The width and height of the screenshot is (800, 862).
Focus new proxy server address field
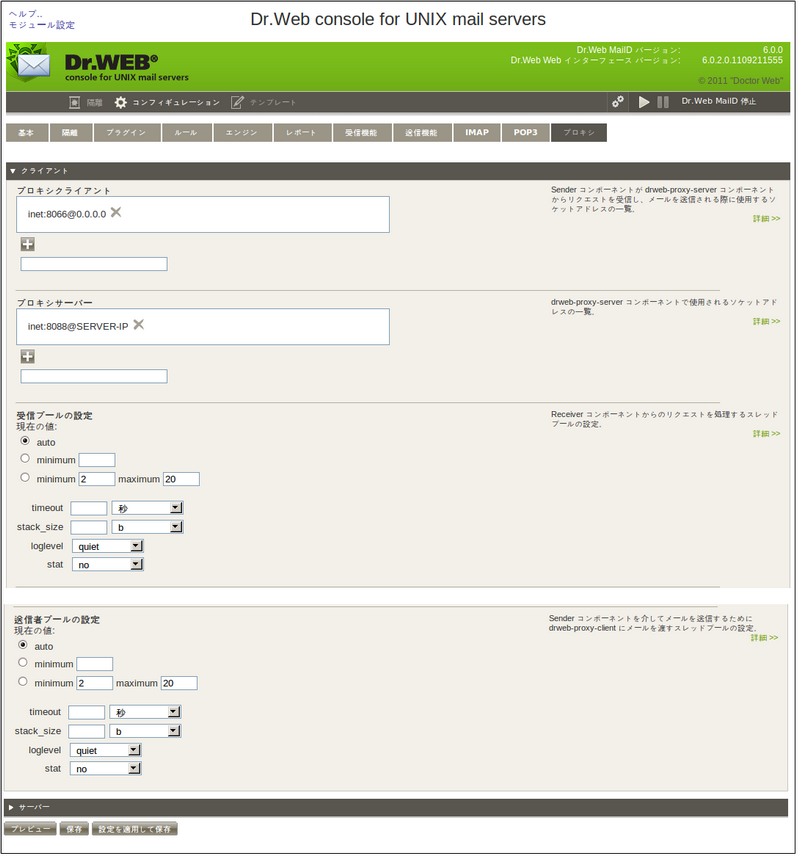tap(95, 378)
